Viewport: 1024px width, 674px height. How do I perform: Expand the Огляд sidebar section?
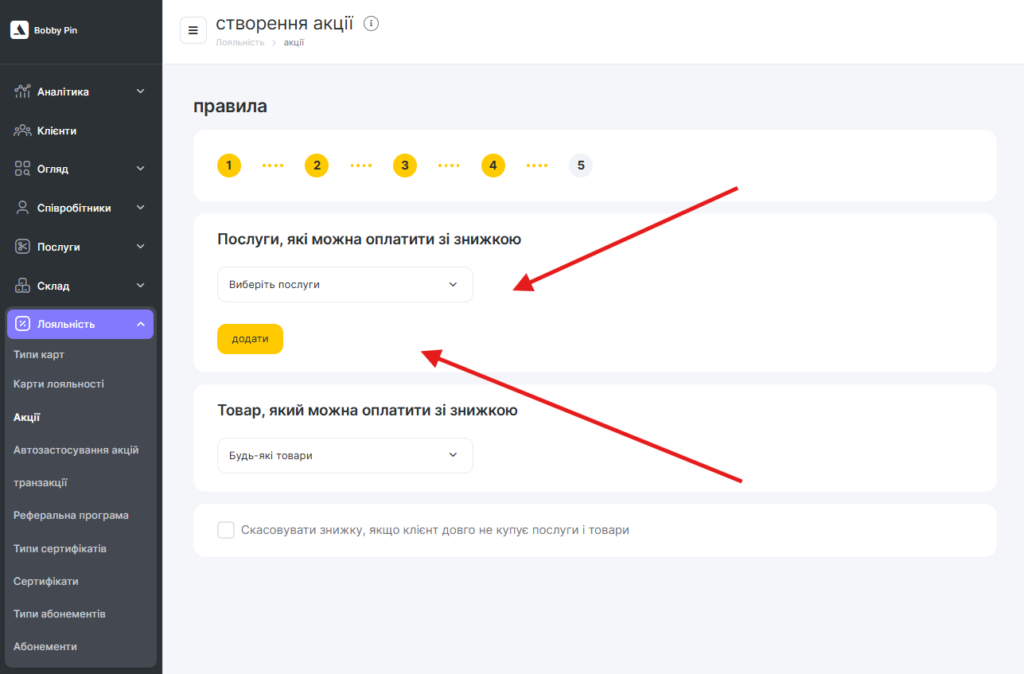click(x=140, y=169)
